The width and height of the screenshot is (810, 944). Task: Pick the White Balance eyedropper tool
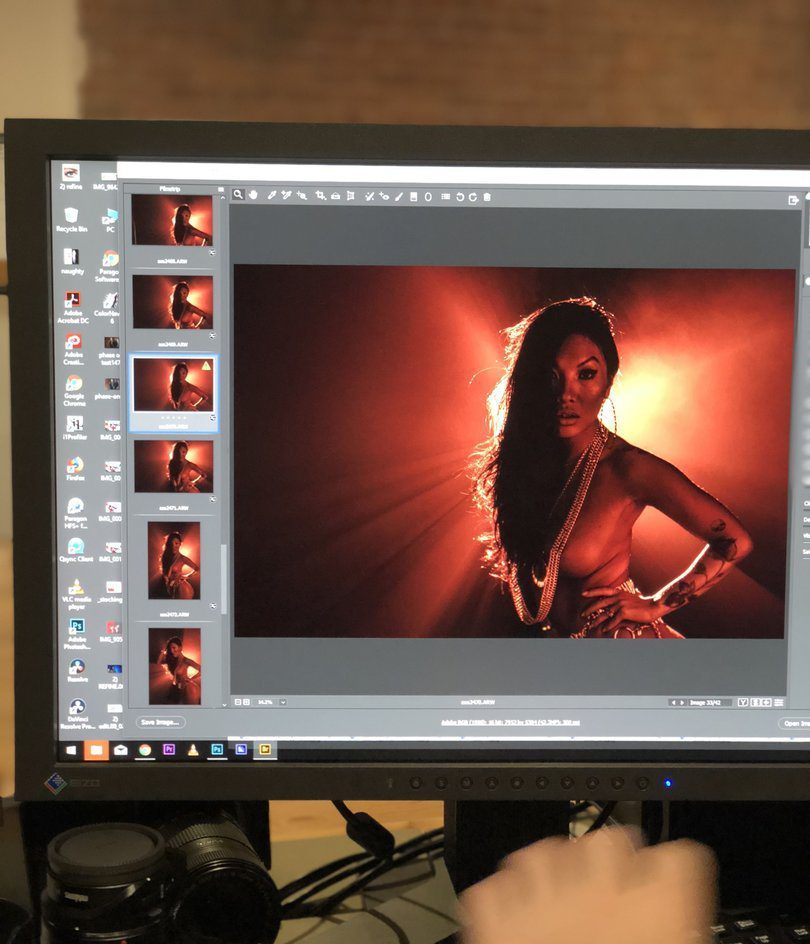(271, 195)
